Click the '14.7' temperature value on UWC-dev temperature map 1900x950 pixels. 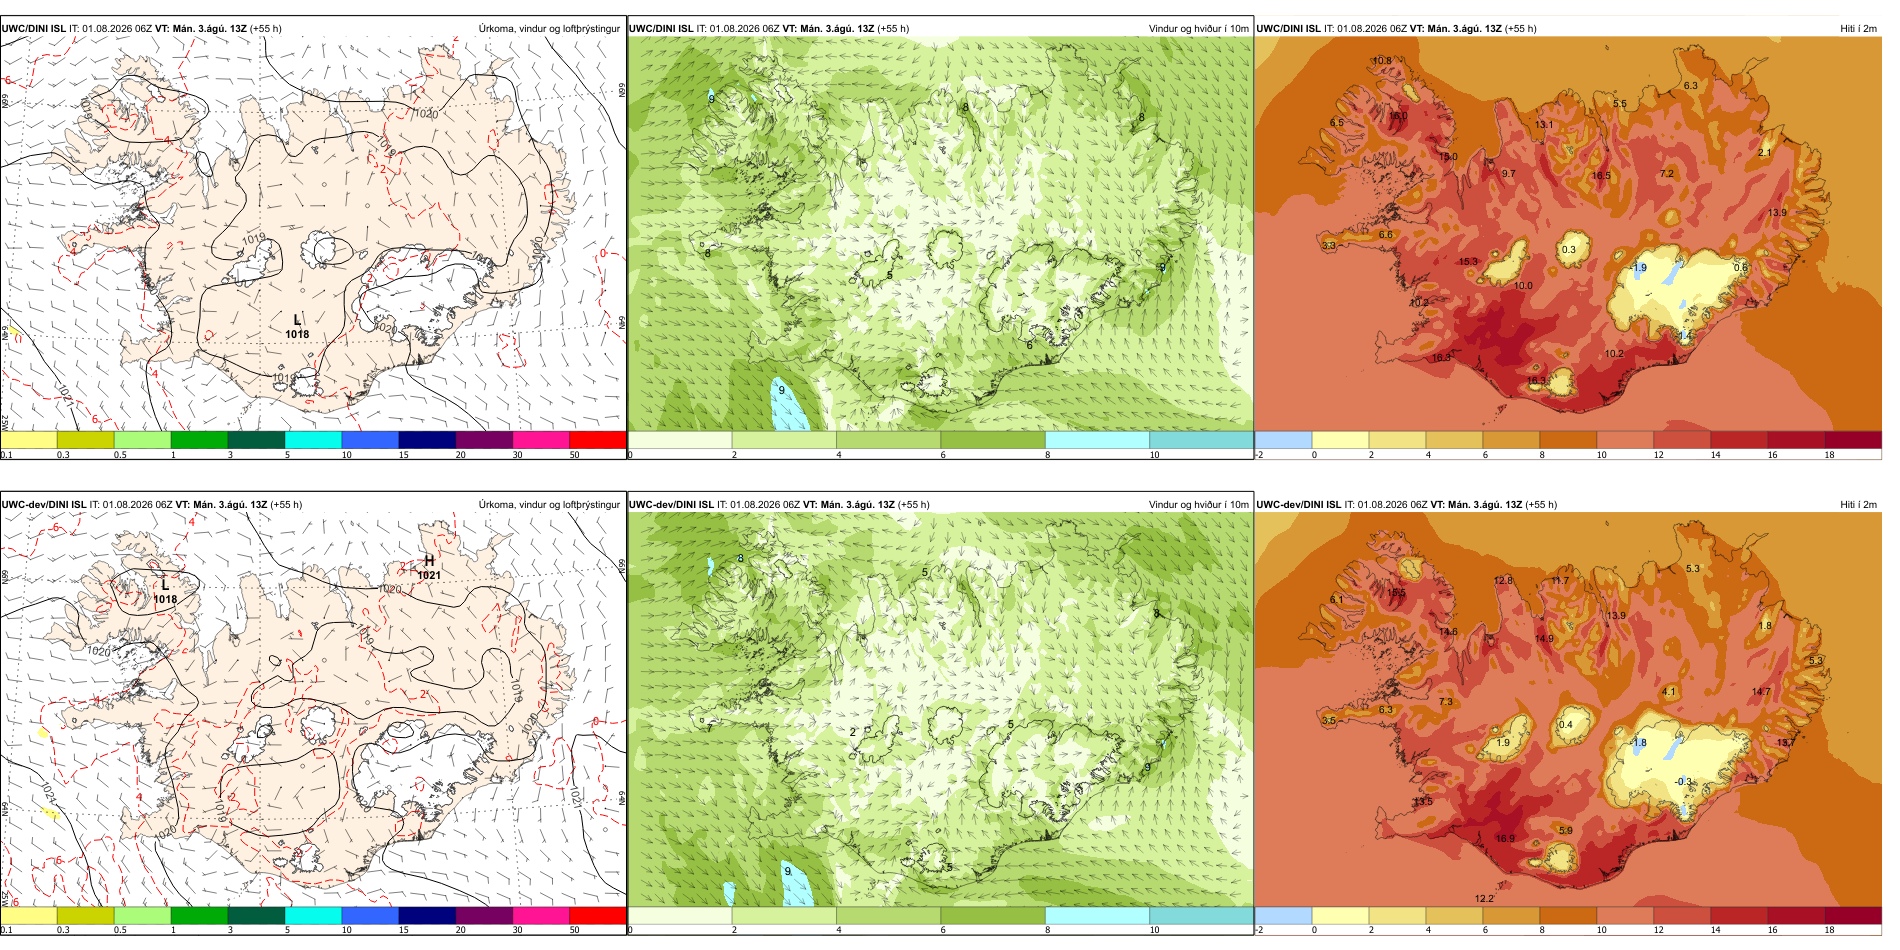1760,692
